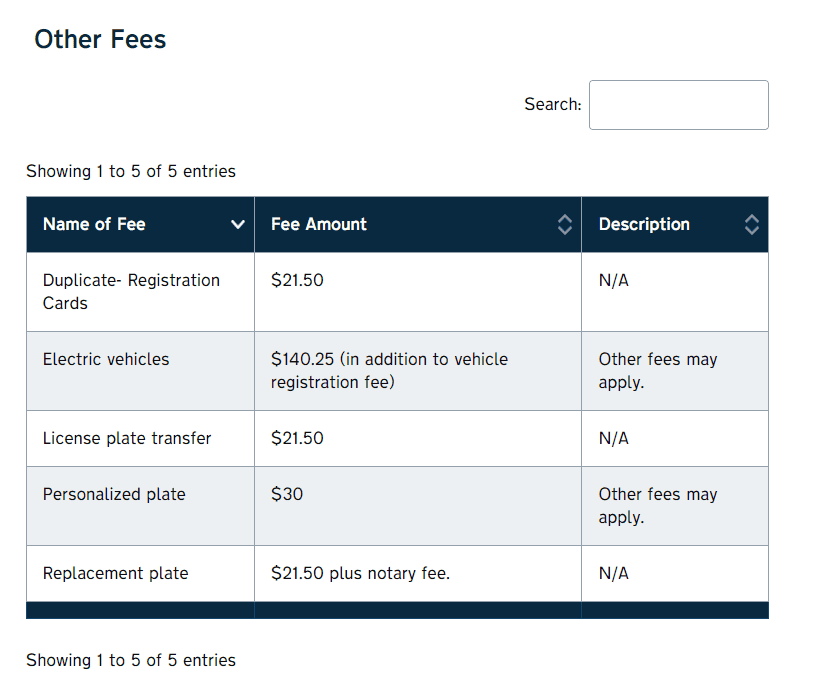Click the $140.25 electric vehicle fee cell
Viewport: 814px width, 699px height.
click(x=418, y=371)
